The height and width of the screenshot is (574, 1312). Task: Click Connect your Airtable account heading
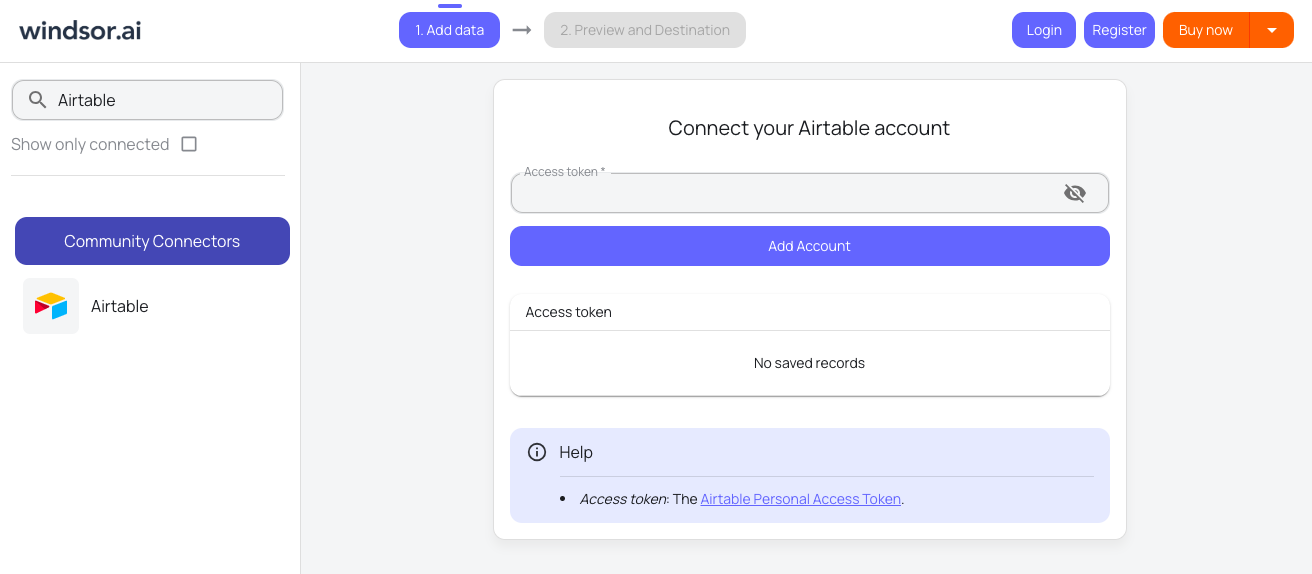point(809,128)
